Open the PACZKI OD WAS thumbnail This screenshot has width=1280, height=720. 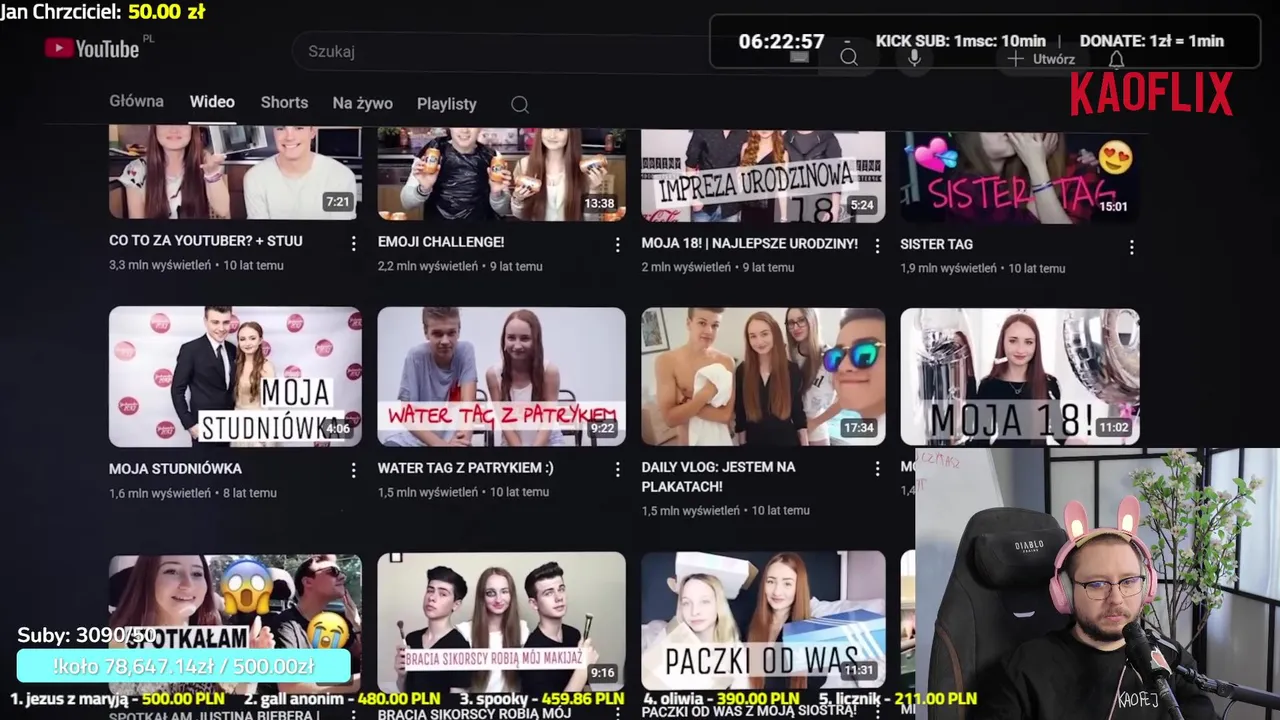click(x=763, y=618)
